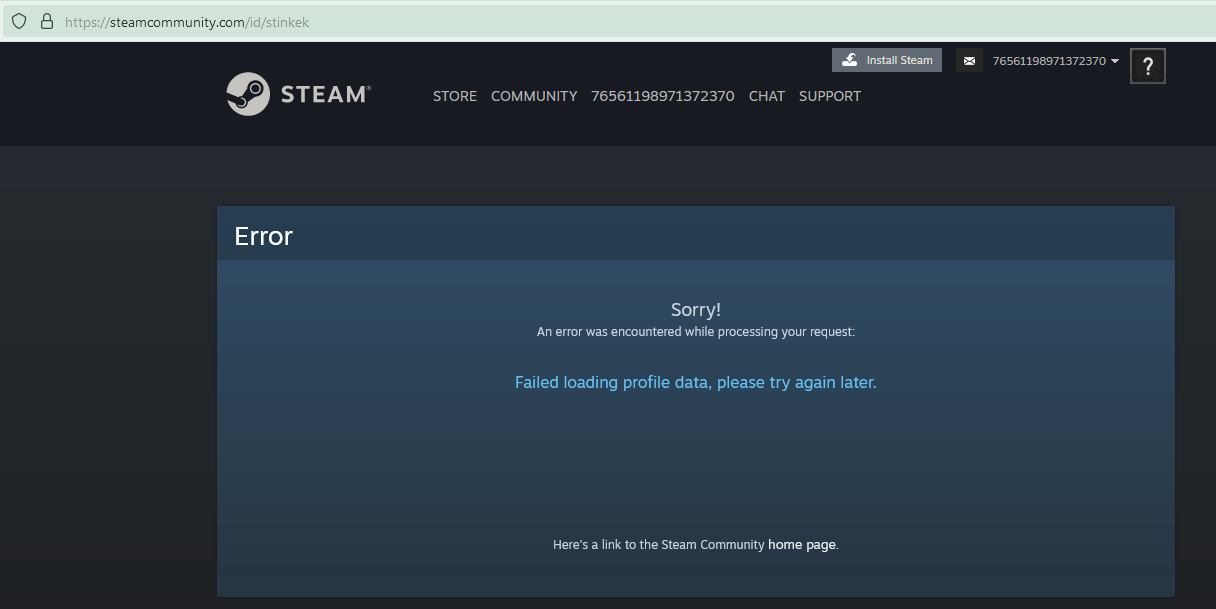Open the SUPPORT menu item

click(x=830, y=96)
